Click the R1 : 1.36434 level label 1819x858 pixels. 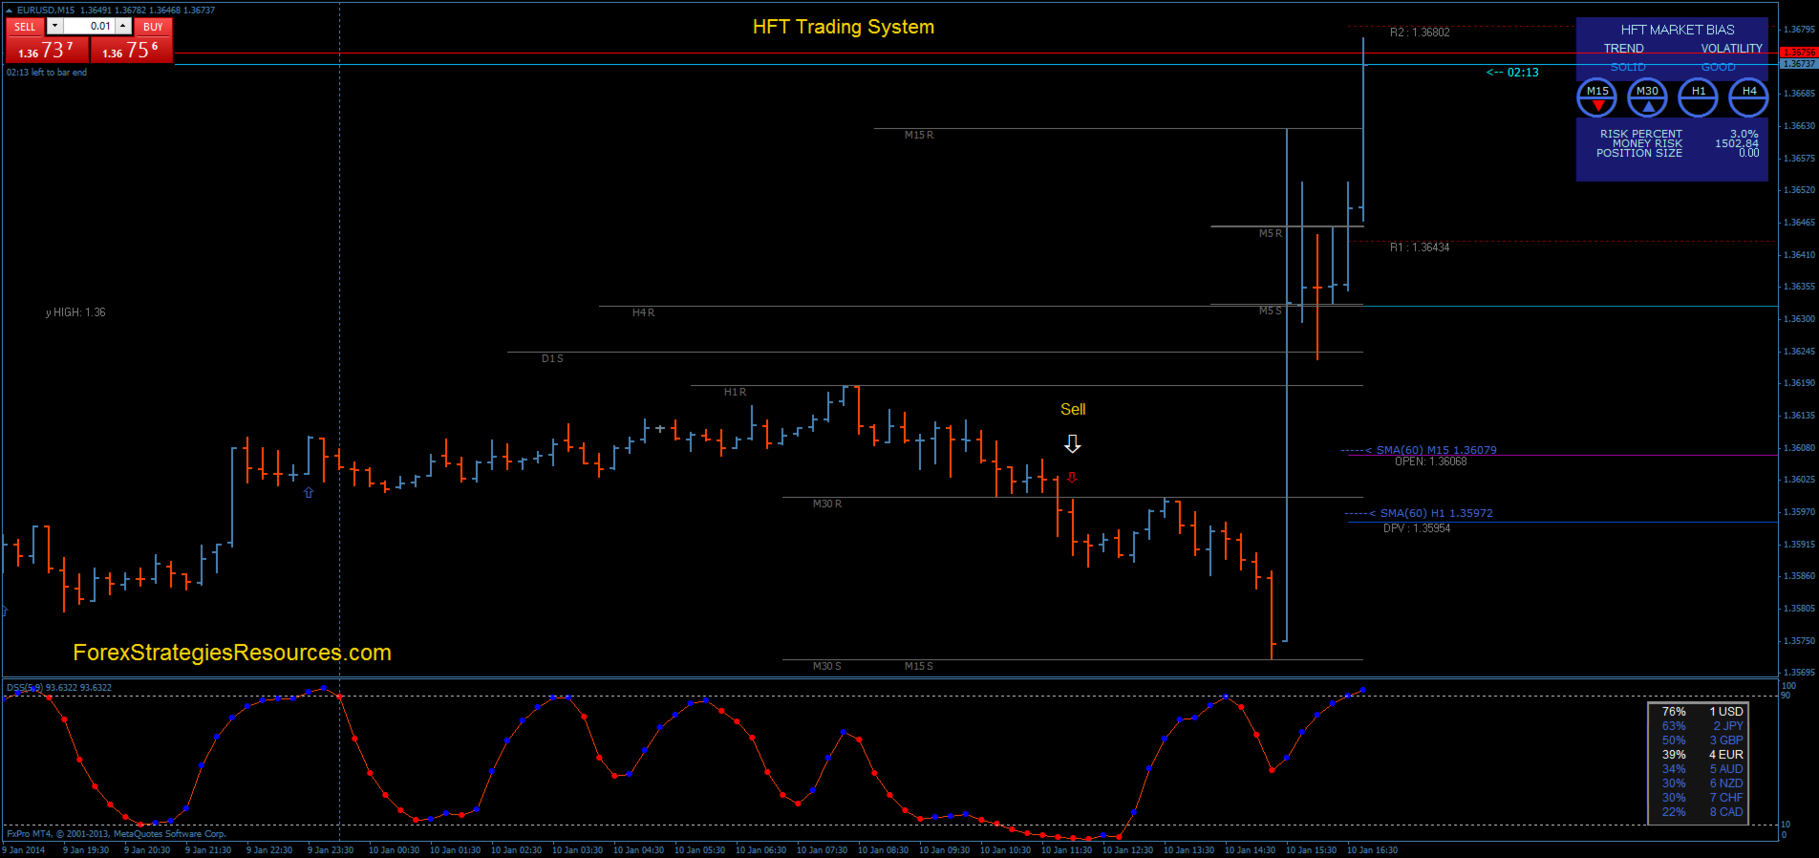[x=1419, y=247]
